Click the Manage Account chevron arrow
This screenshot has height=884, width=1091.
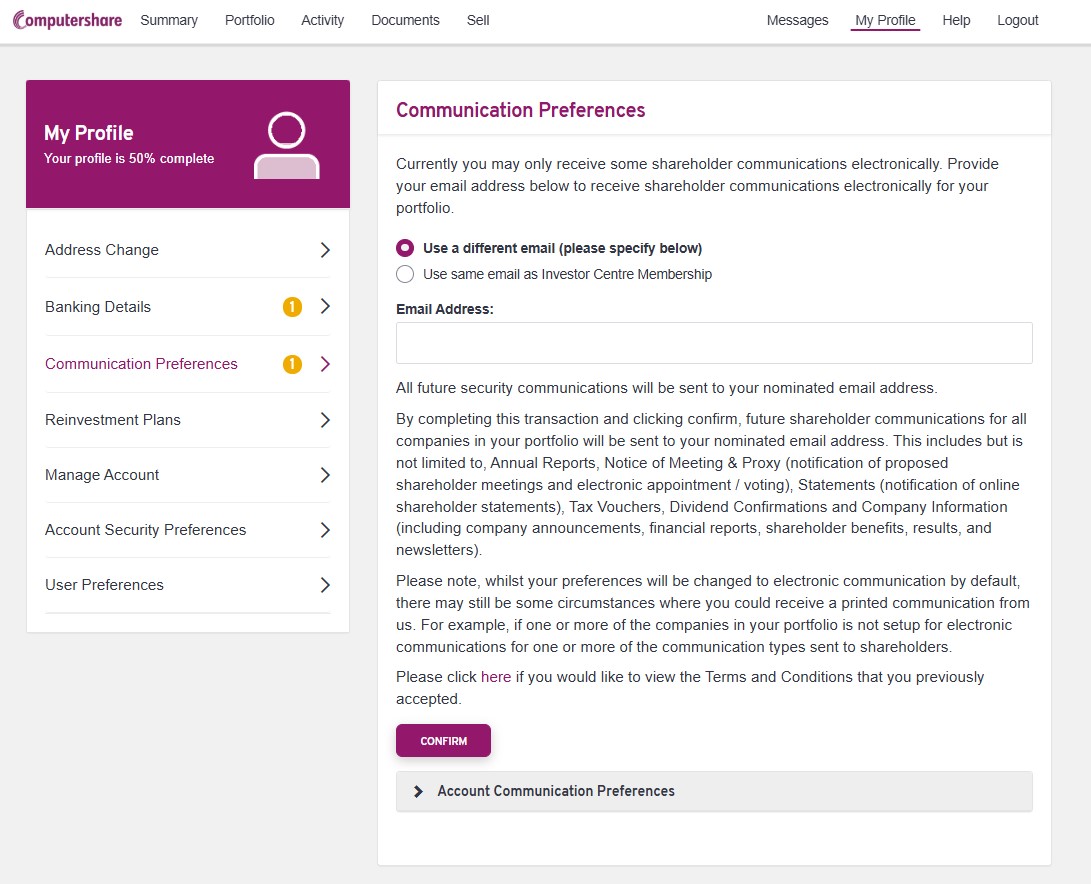(325, 475)
